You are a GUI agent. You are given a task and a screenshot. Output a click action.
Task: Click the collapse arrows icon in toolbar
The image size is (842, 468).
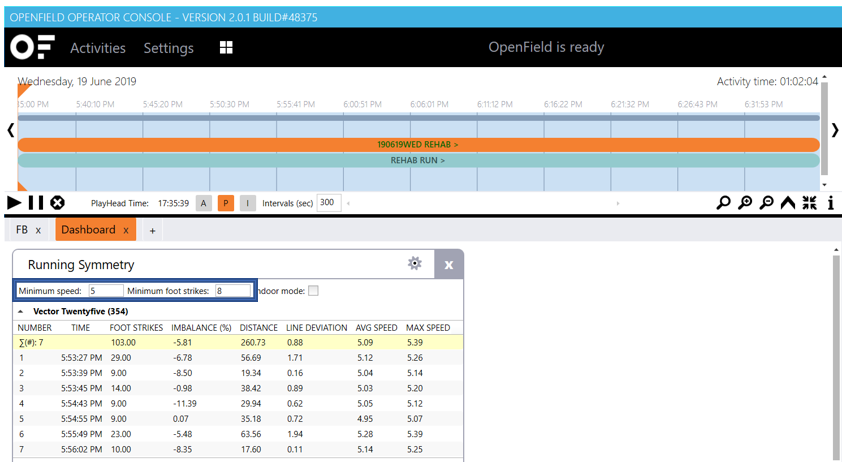tap(809, 203)
